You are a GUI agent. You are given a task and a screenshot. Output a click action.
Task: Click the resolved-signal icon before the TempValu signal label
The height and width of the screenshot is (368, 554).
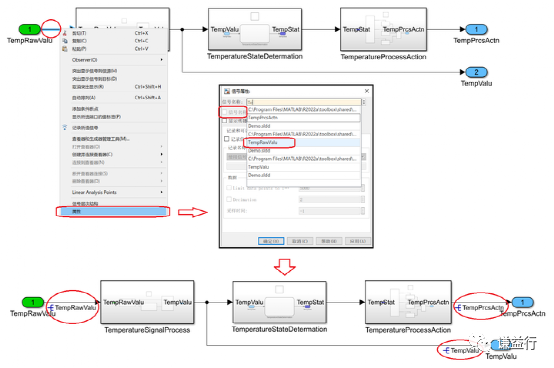pyautogui.click(x=447, y=350)
